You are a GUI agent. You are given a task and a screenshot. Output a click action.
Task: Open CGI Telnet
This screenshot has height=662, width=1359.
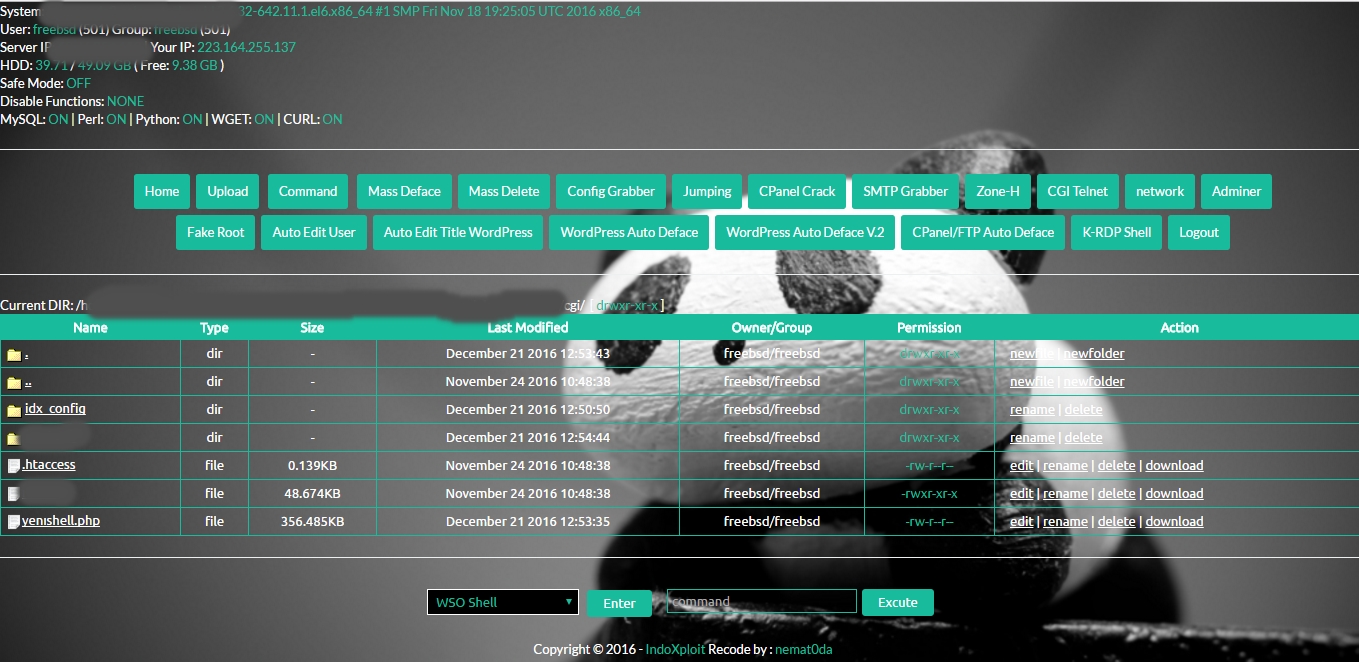pos(1078,192)
